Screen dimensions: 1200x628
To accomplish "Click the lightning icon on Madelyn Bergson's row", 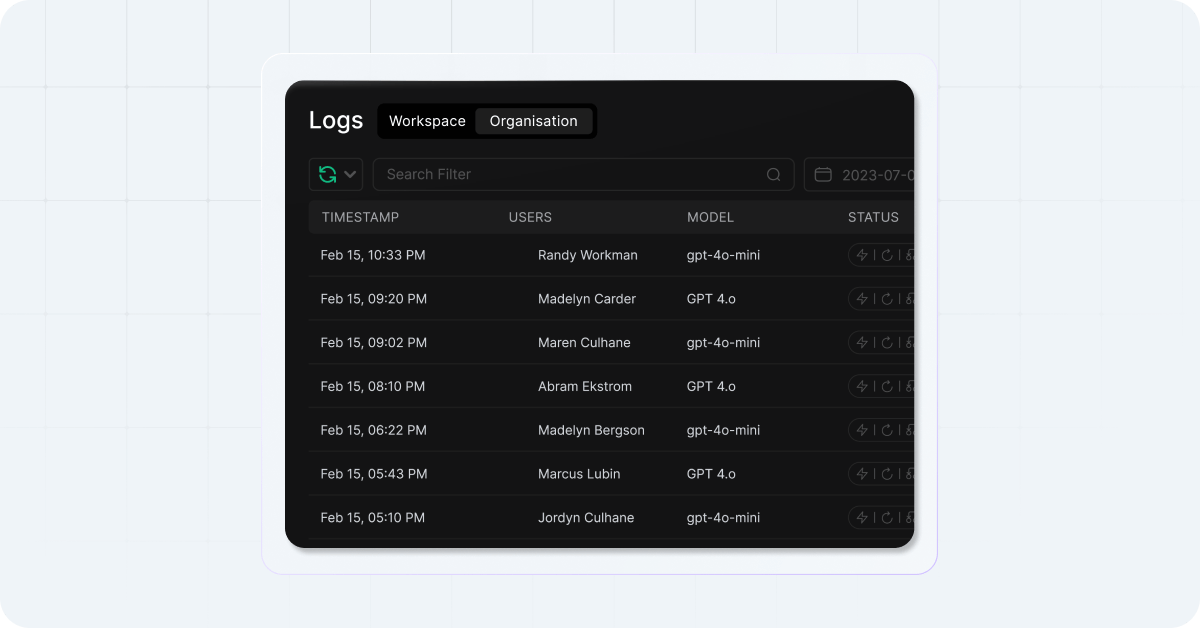I will 862,429.
